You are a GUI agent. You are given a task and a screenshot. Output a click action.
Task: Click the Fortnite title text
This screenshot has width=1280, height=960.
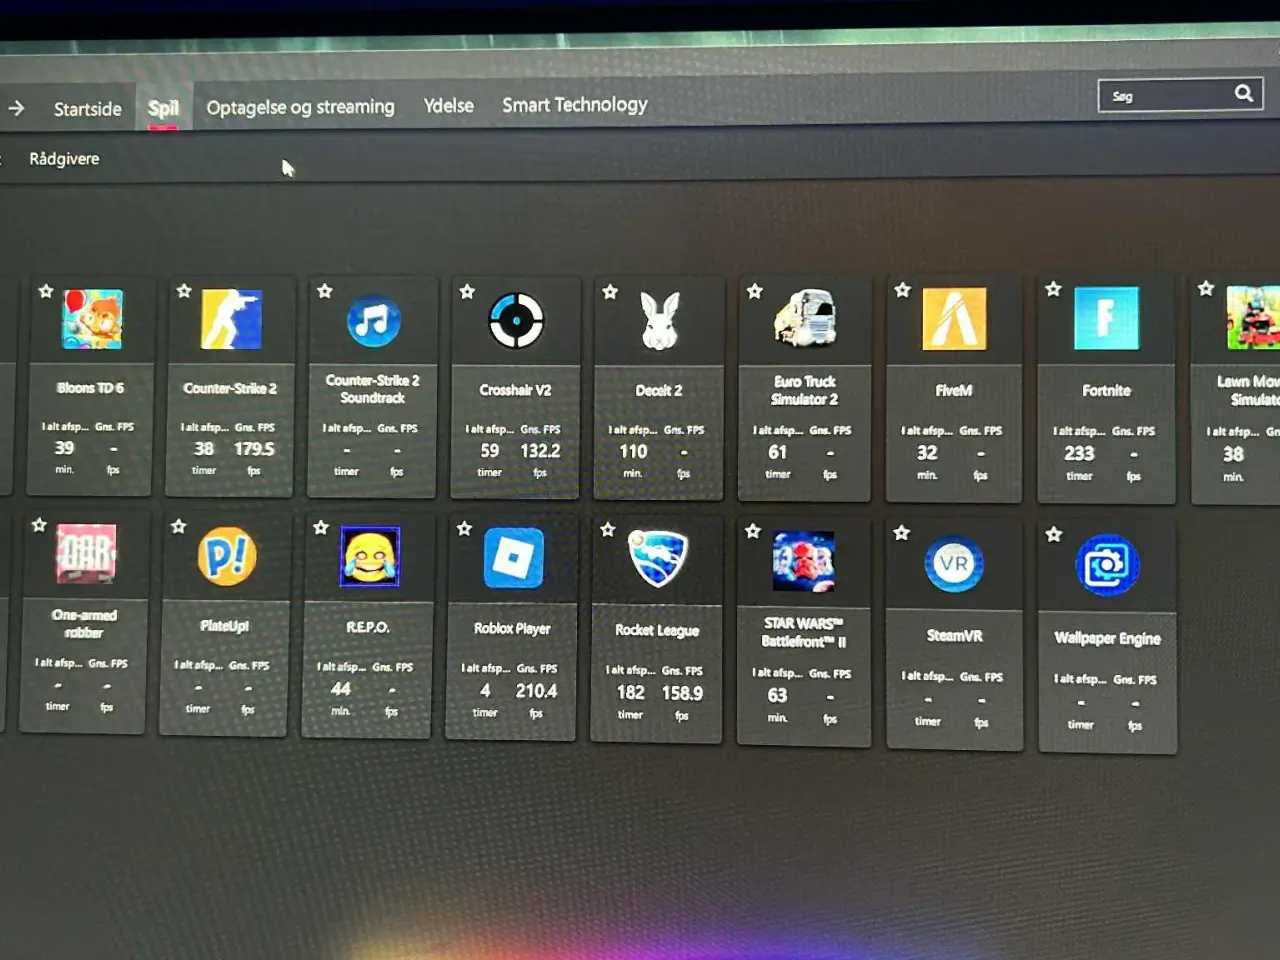(1106, 390)
